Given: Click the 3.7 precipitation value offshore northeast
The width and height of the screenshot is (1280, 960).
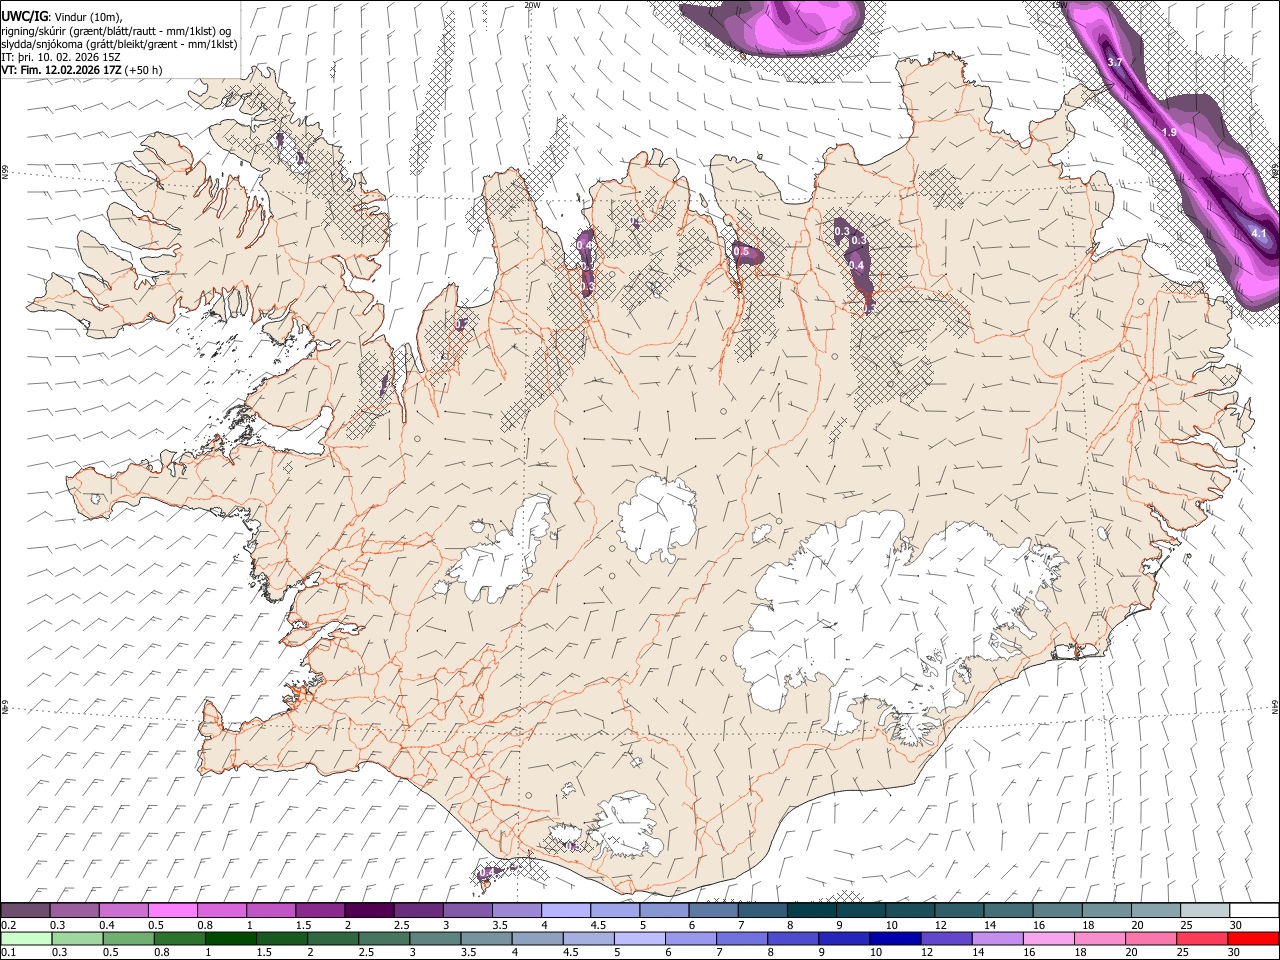Looking at the screenshot, I should 1116,63.
